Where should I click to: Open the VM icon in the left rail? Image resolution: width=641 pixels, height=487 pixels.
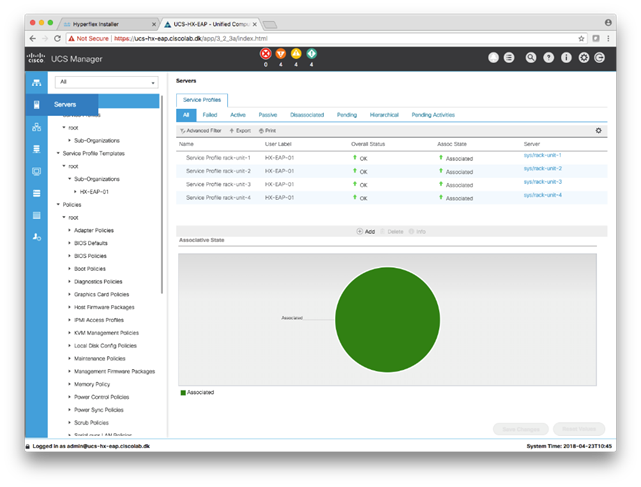pos(36,171)
